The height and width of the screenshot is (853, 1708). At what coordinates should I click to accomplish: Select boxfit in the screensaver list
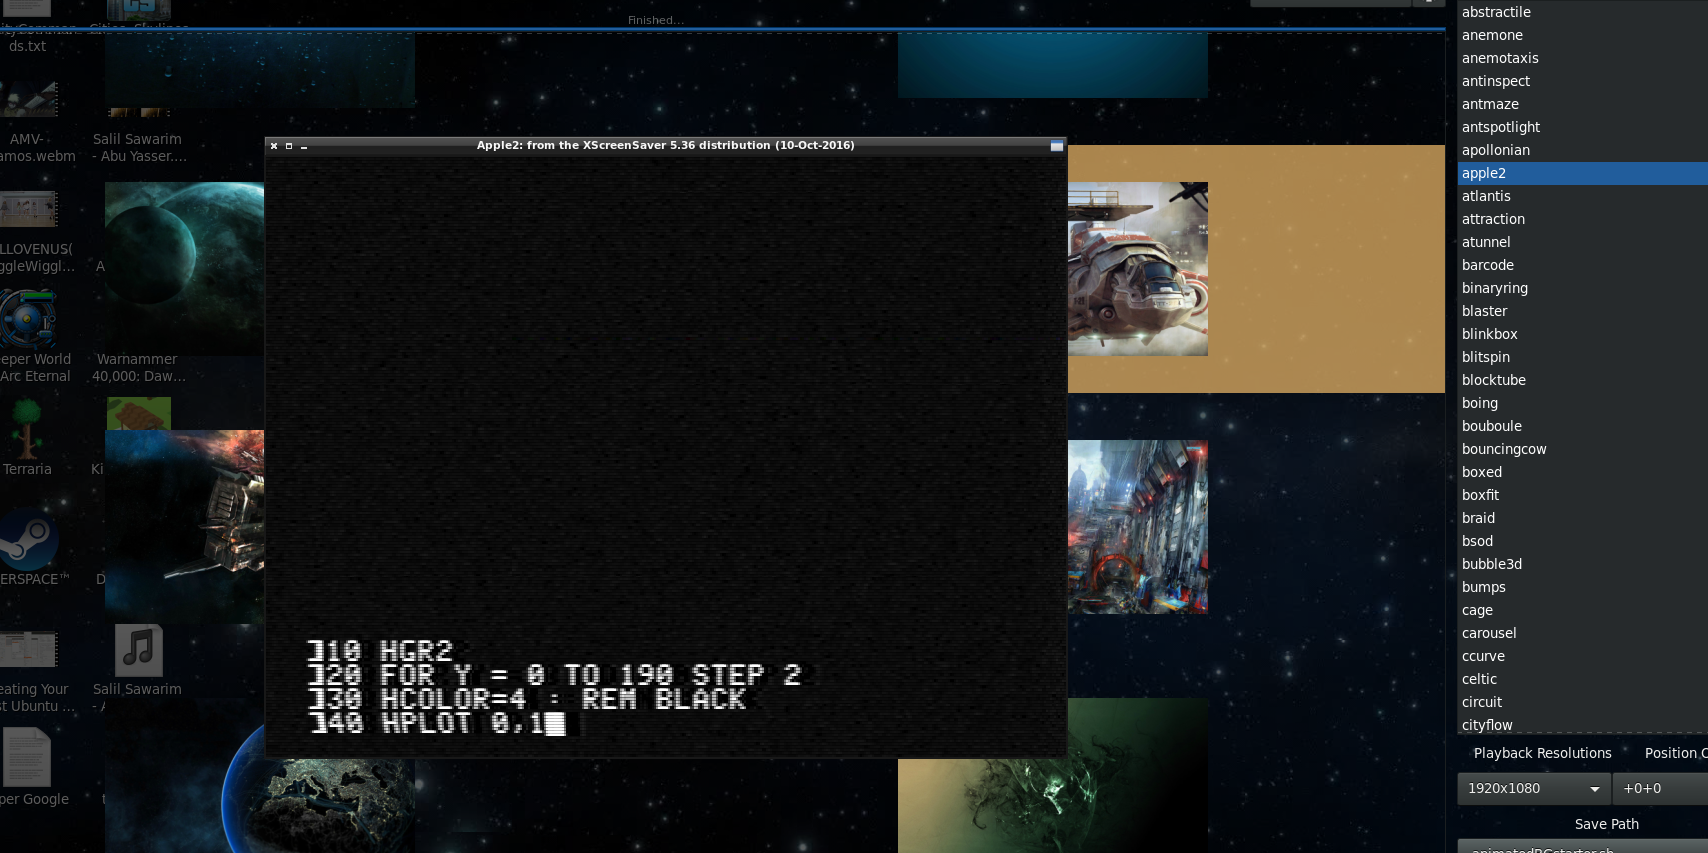pyautogui.click(x=1582, y=495)
